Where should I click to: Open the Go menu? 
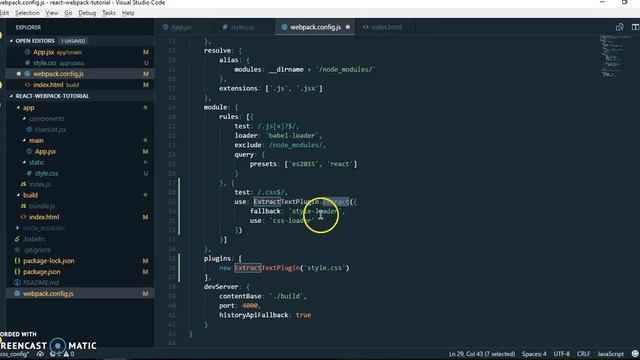pyautogui.click(x=68, y=13)
